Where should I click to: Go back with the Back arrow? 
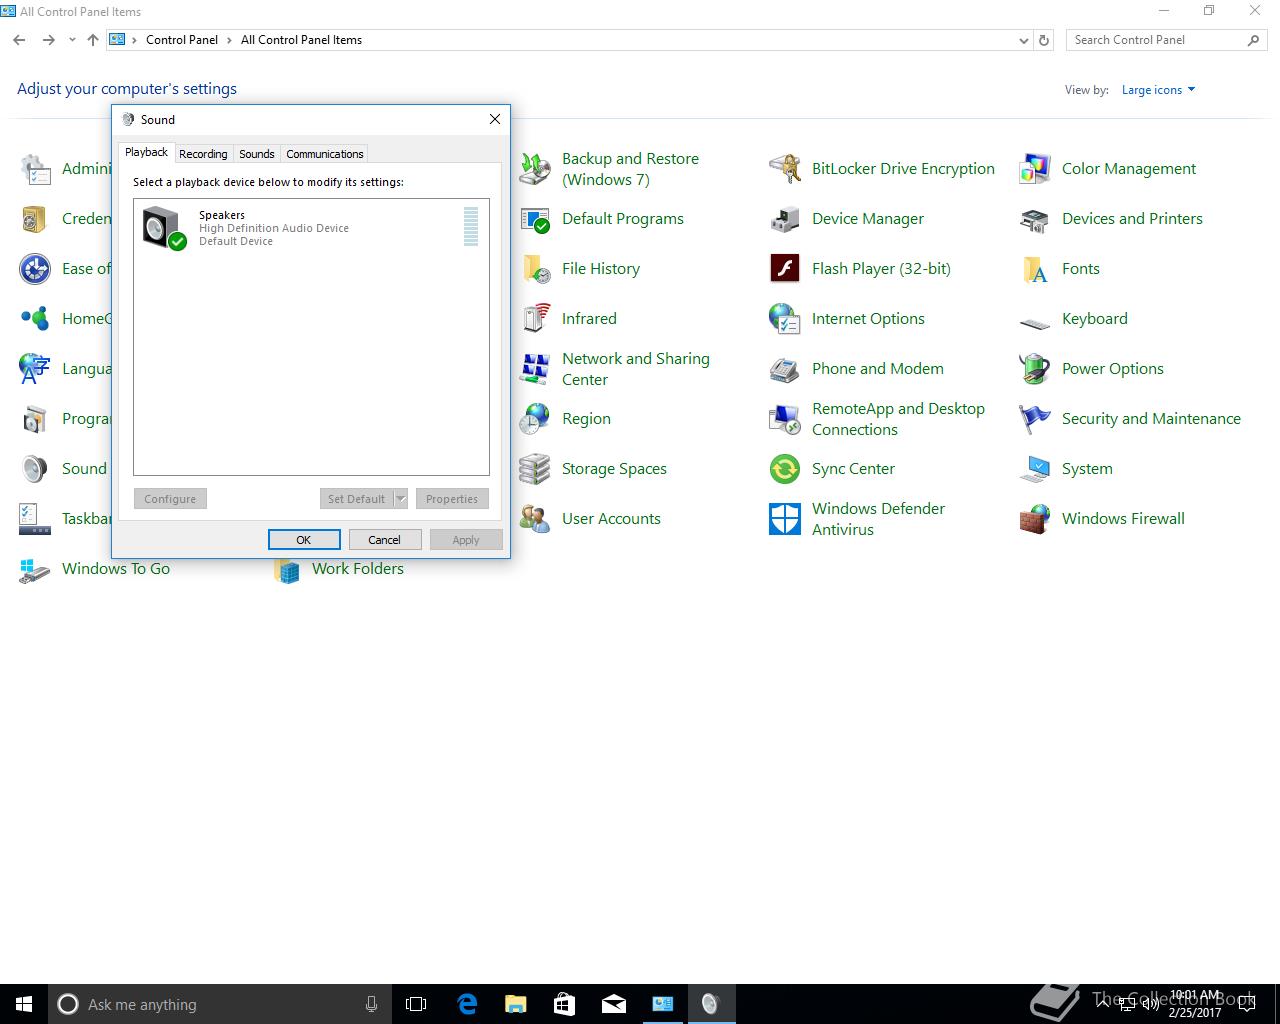point(19,40)
